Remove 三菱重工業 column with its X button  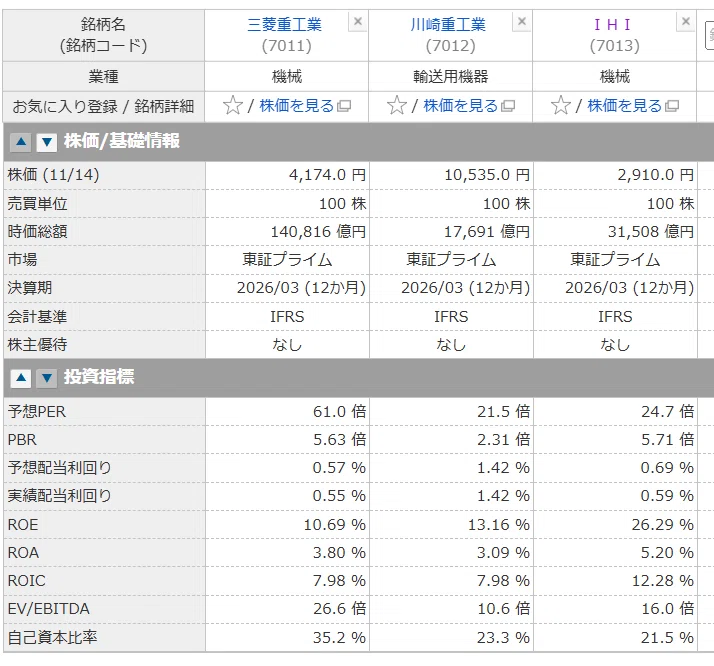pos(358,21)
